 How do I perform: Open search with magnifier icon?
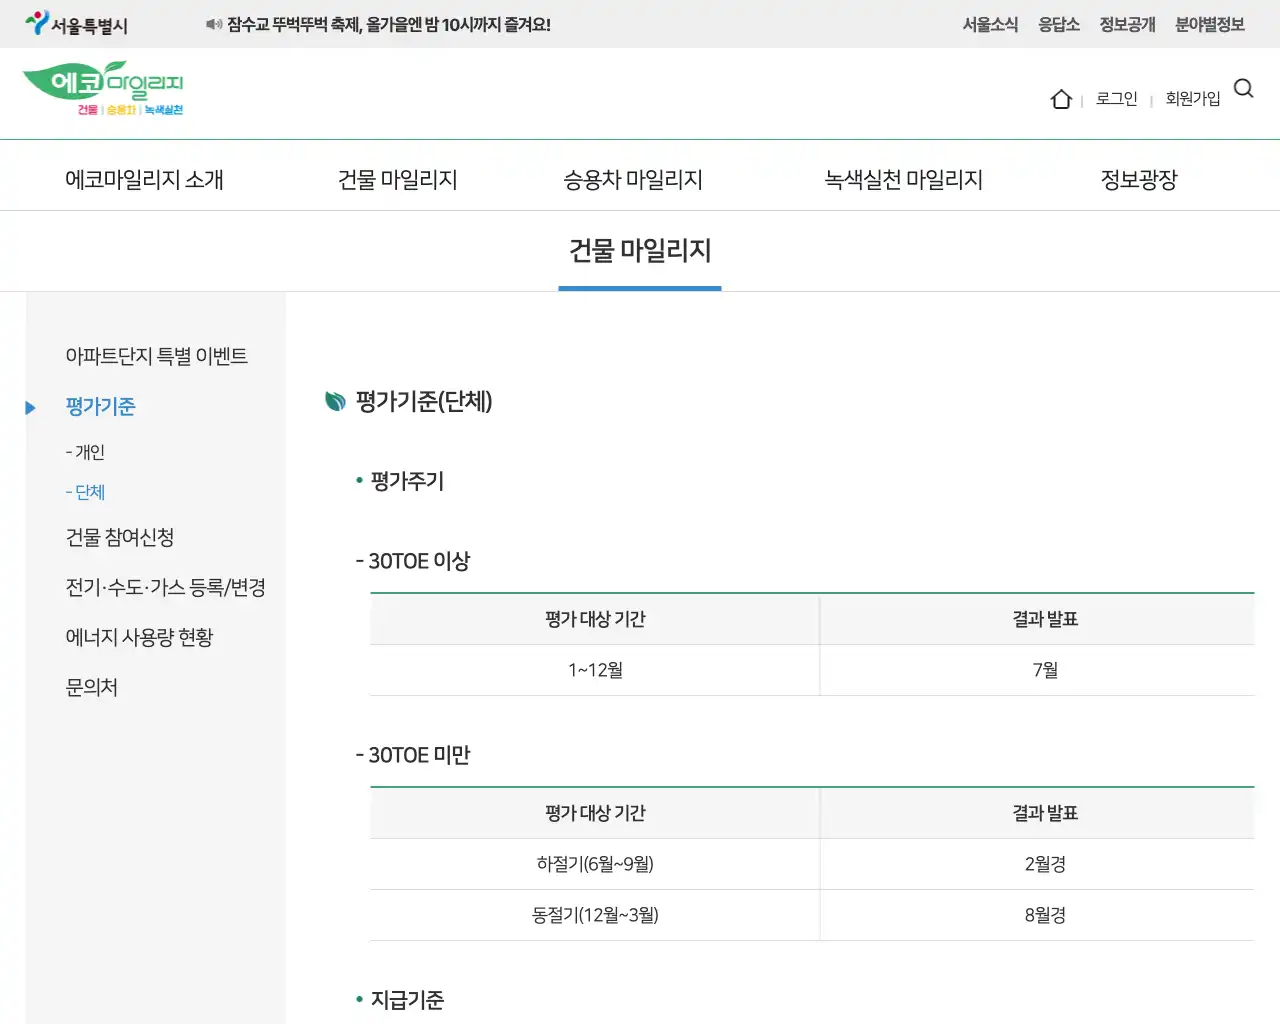click(x=1244, y=88)
